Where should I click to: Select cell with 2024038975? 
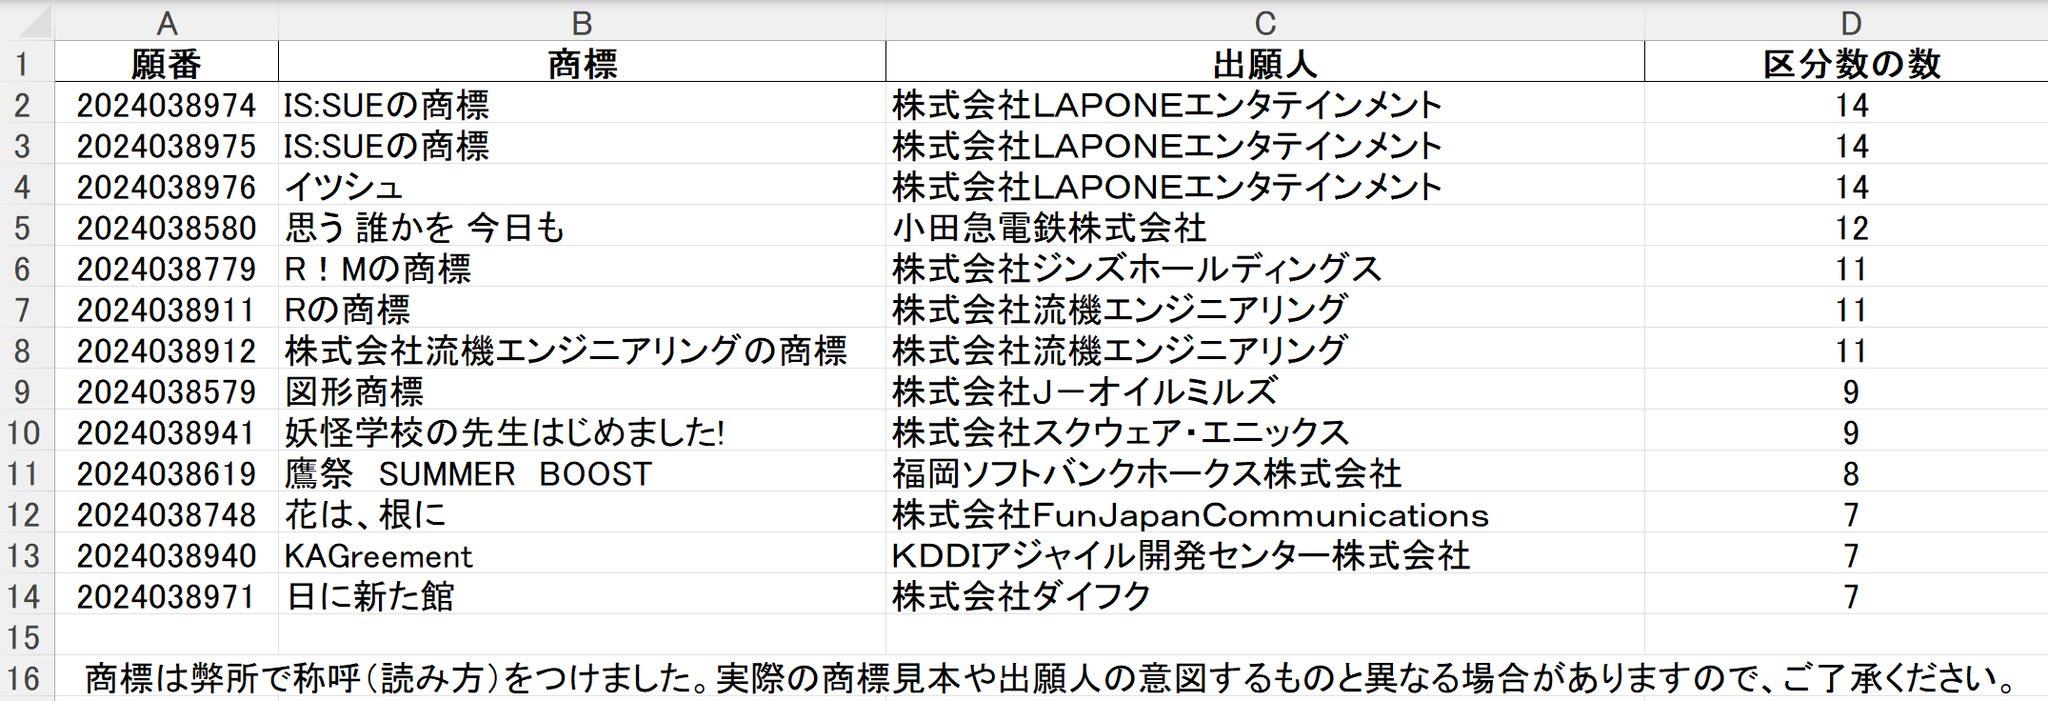(167, 146)
